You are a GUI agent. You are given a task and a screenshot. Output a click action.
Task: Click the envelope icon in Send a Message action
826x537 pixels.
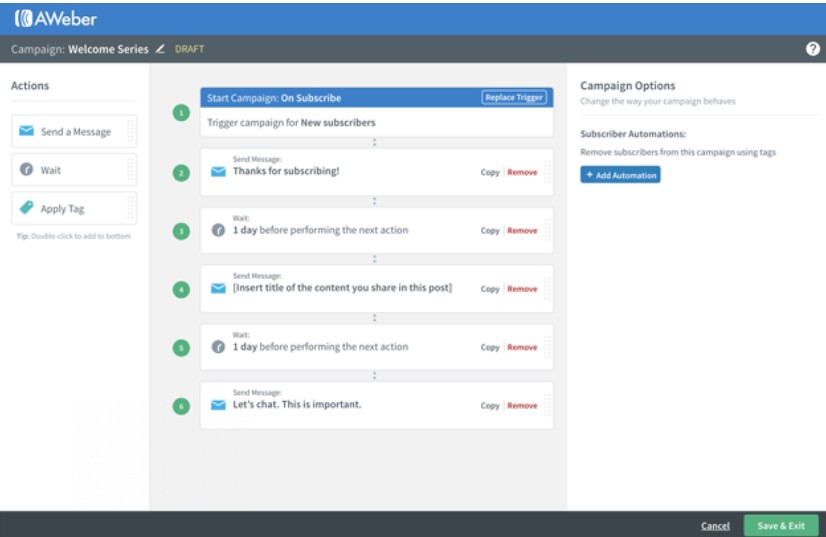click(26, 131)
